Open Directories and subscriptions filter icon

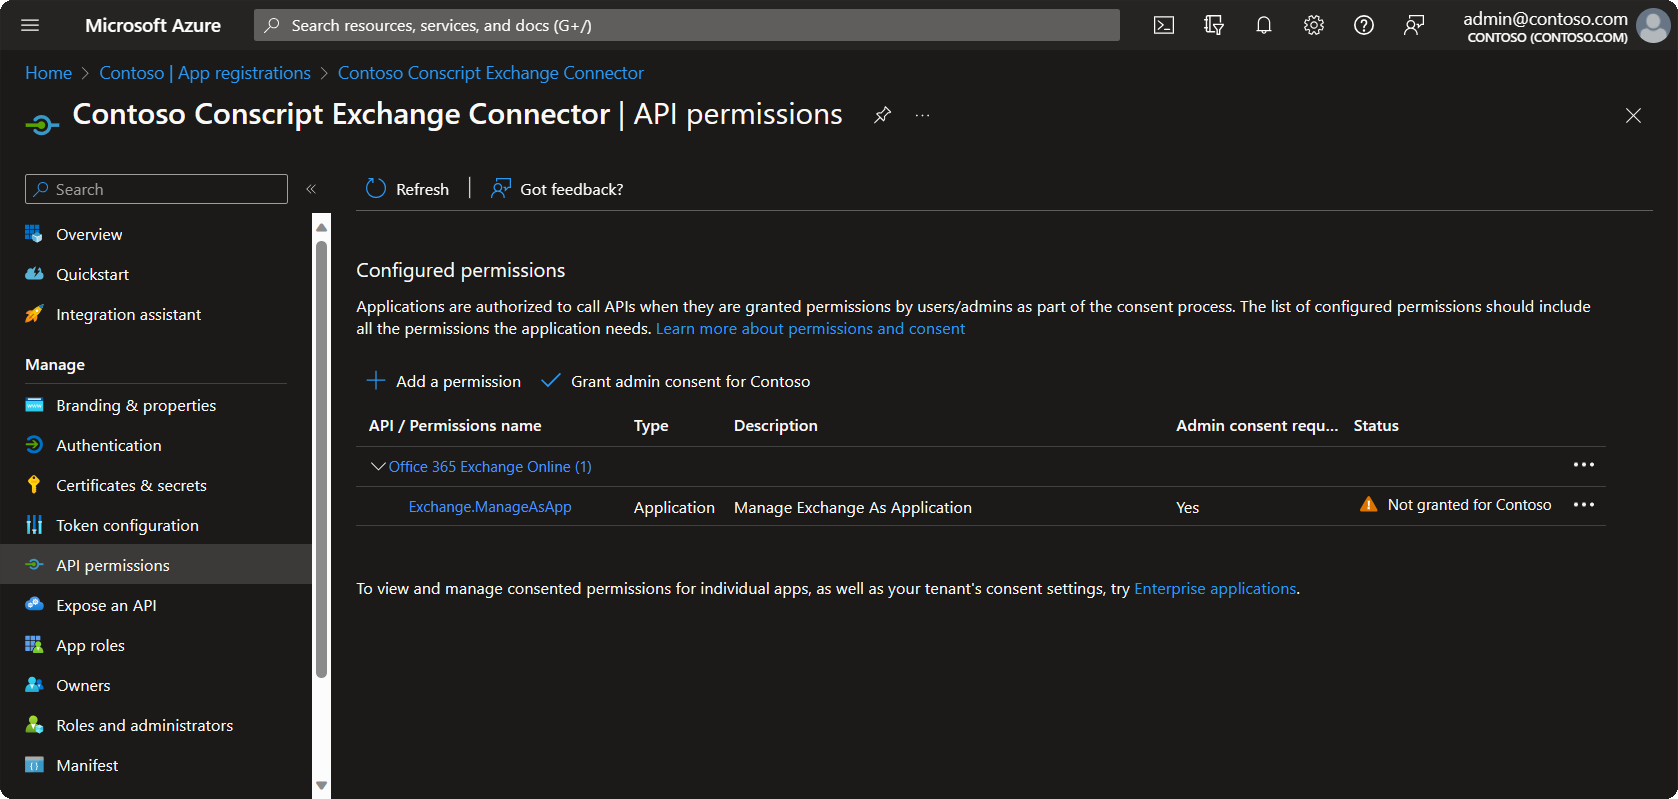[1214, 25]
